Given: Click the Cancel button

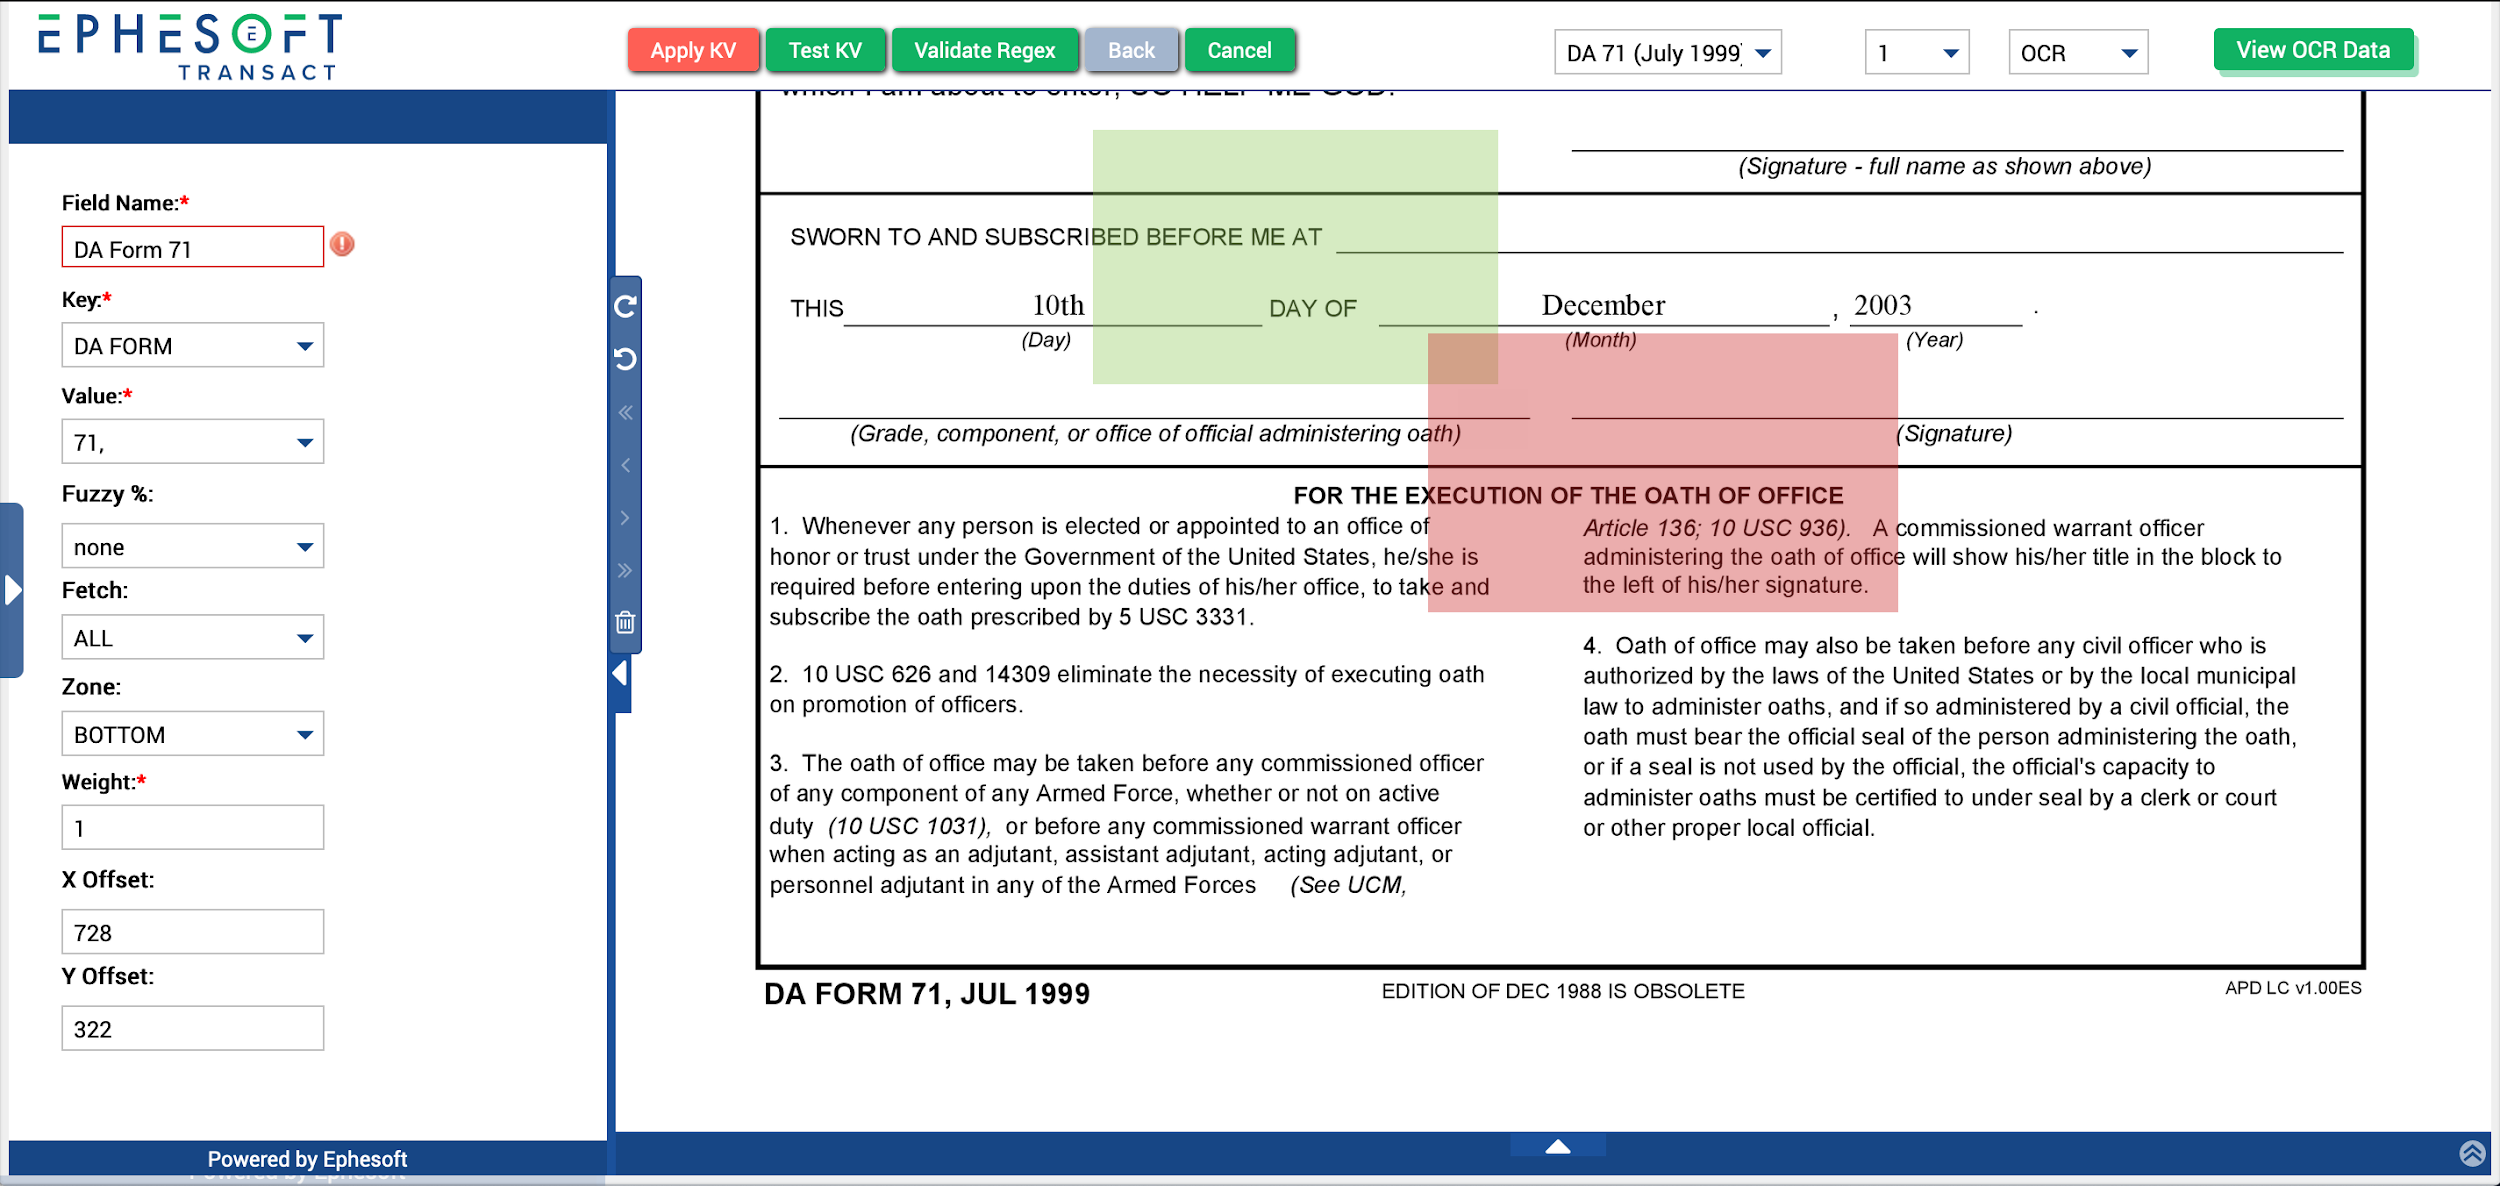Looking at the screenshot, I should tap(1239, 50).
